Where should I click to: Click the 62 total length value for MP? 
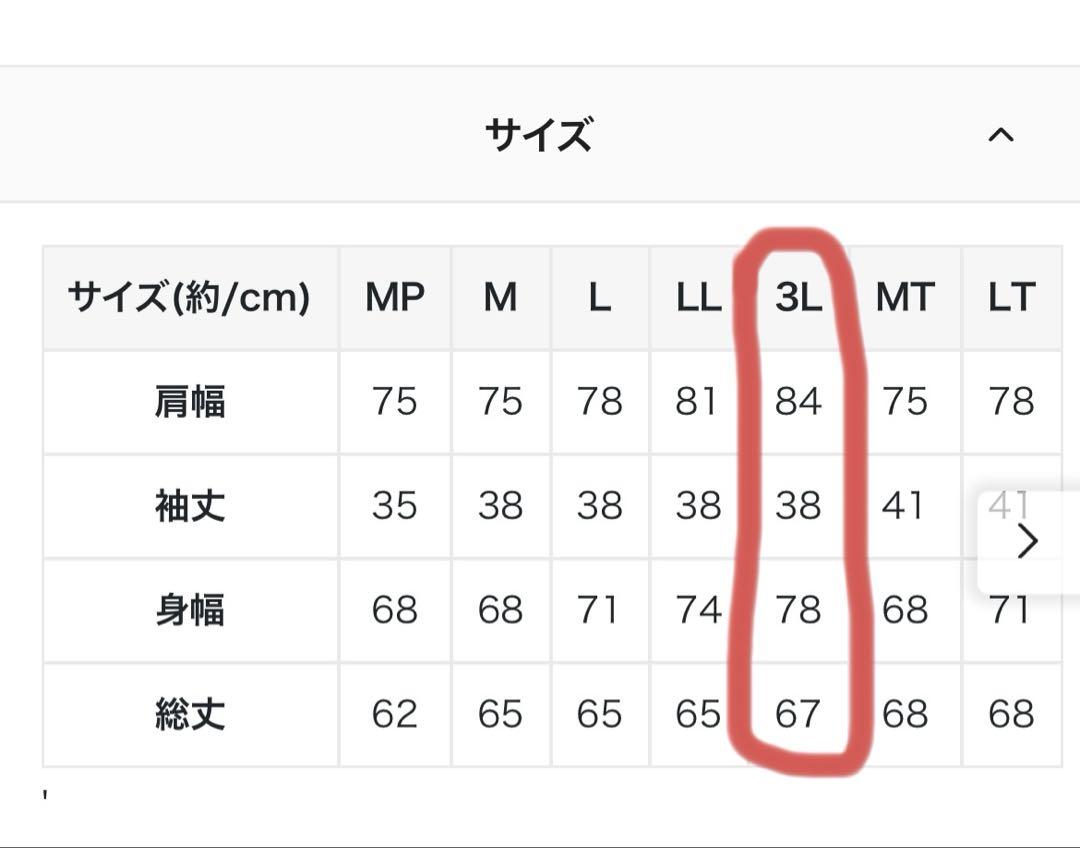395,715
